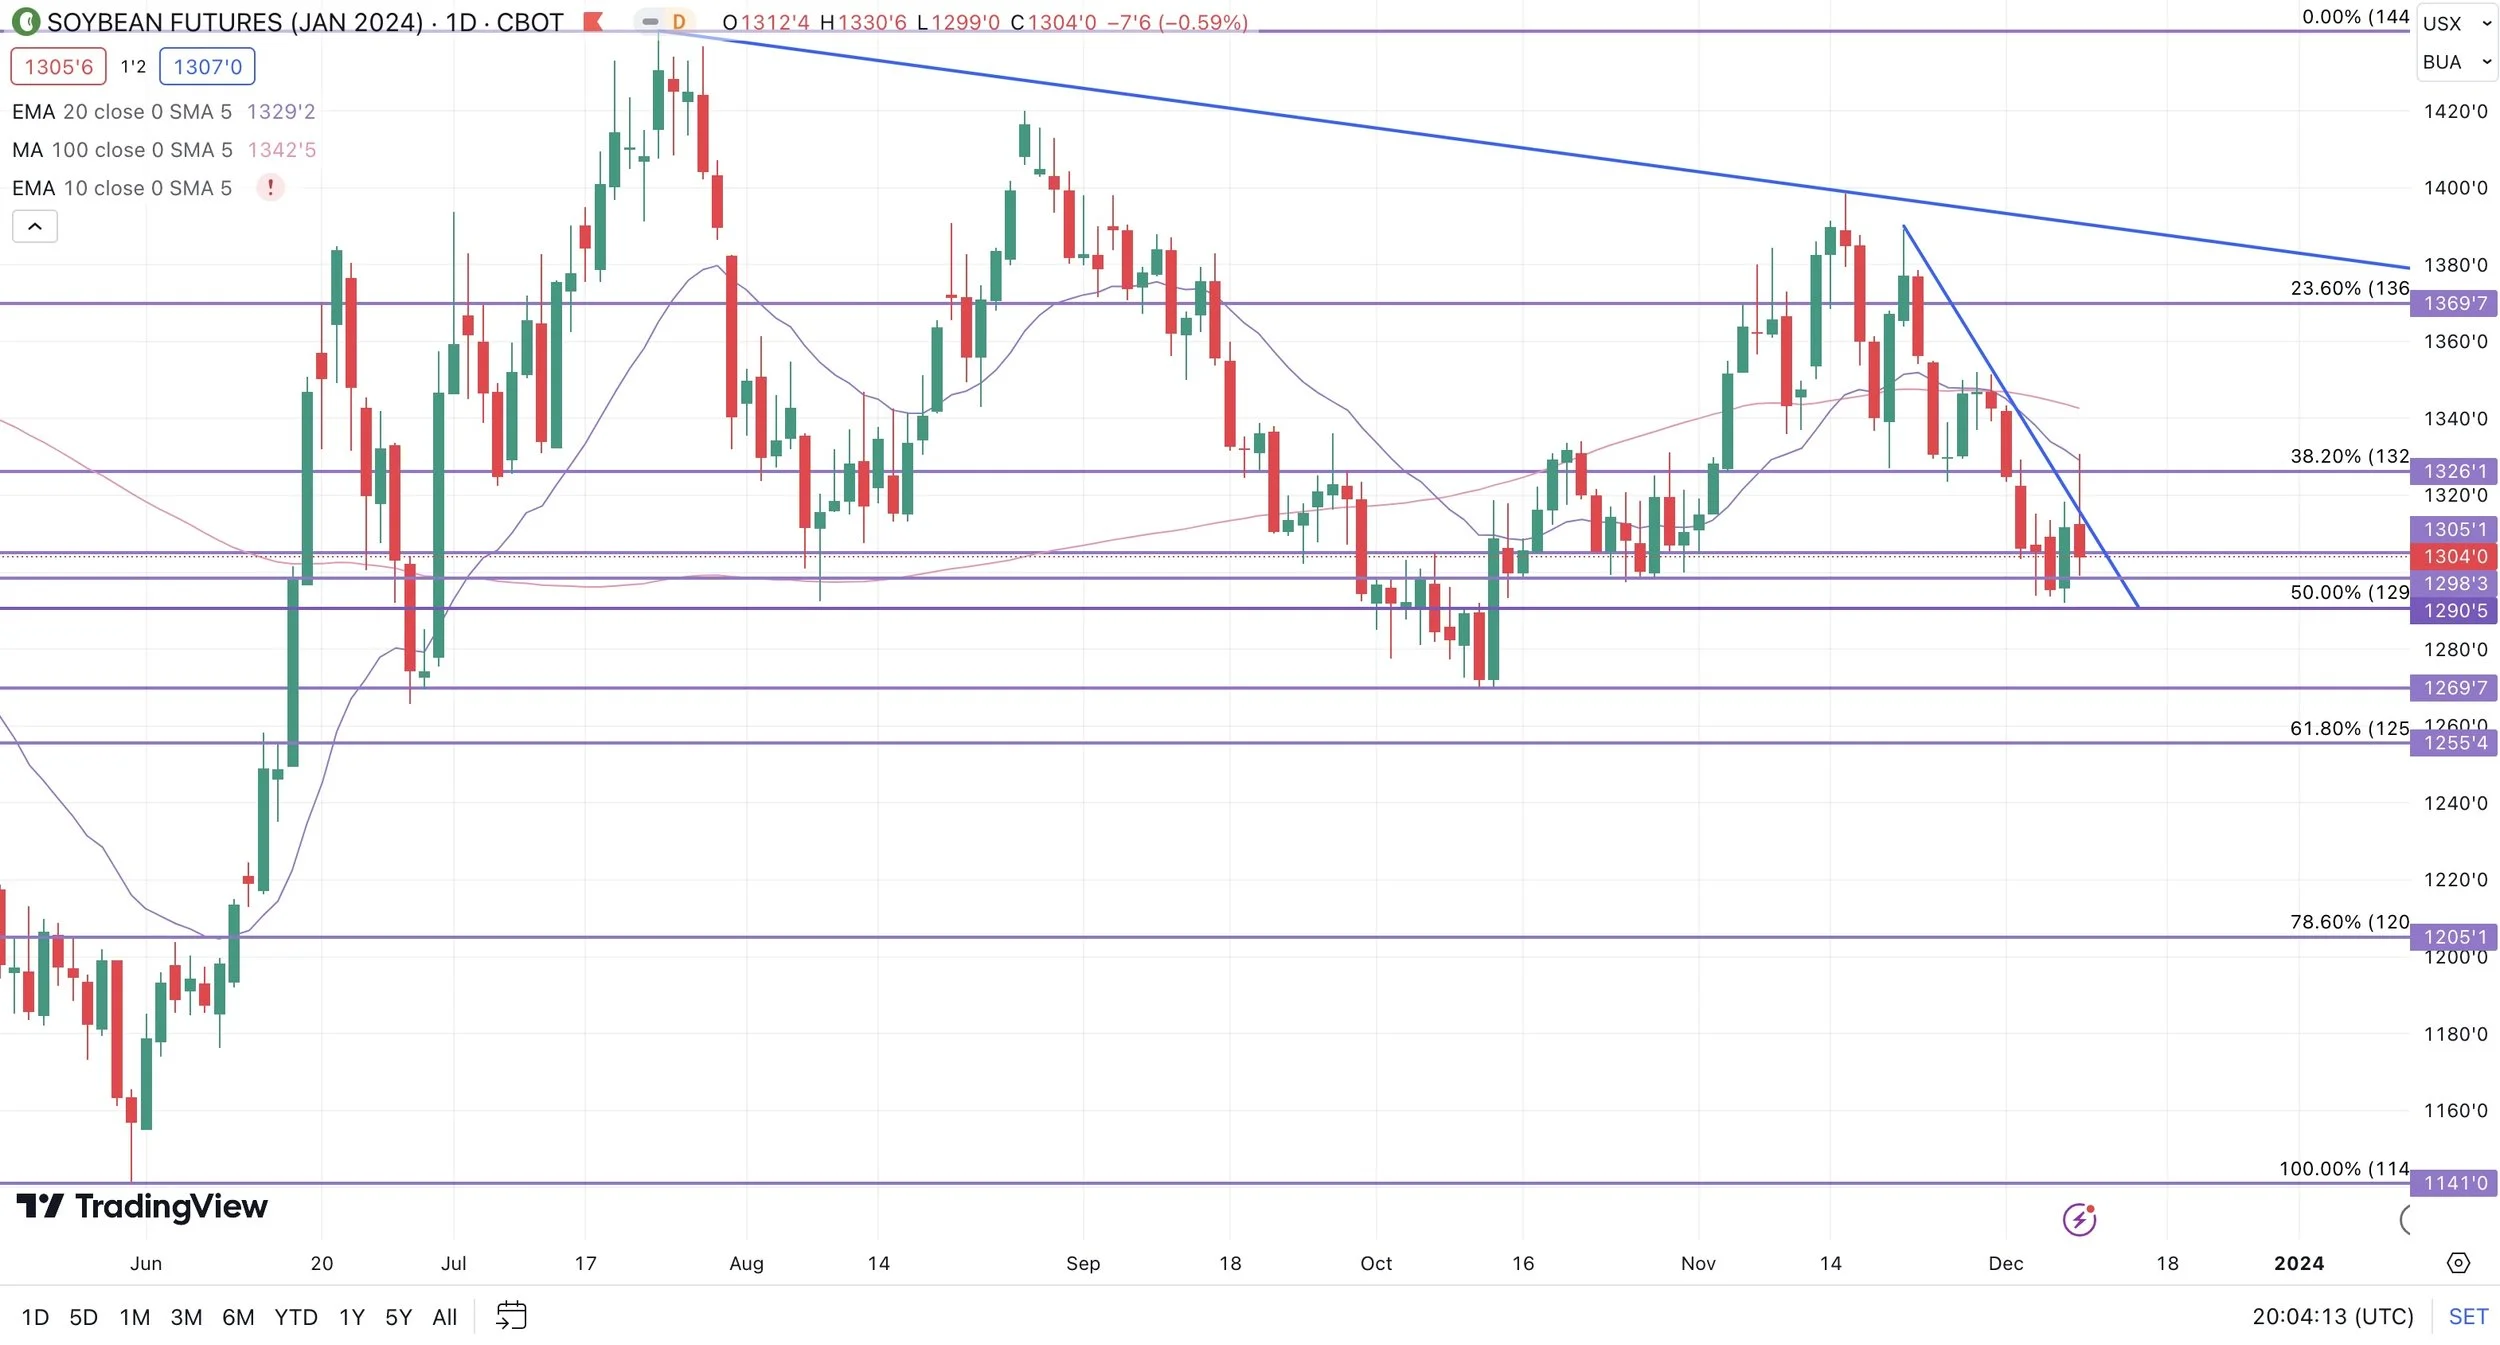
Task: Open chart settings hexagon gear icon
Action: [2457, 1263]
